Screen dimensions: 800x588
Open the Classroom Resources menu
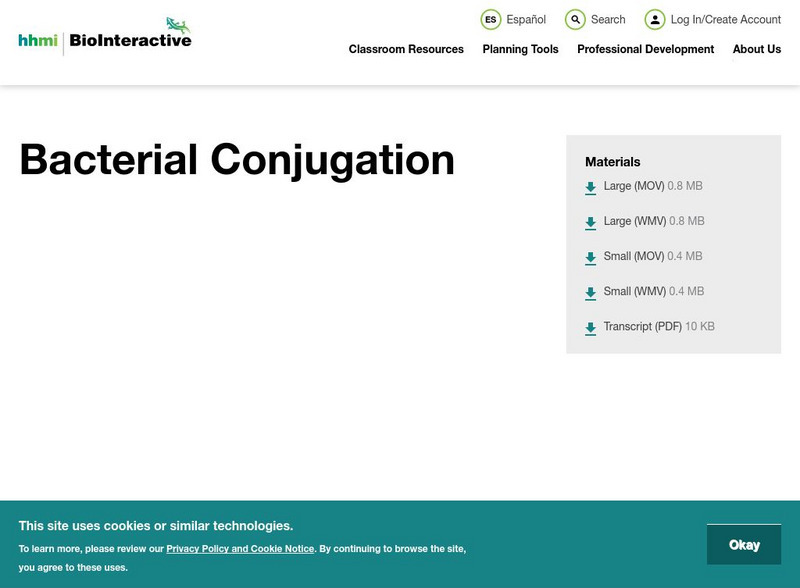[404, 49]
